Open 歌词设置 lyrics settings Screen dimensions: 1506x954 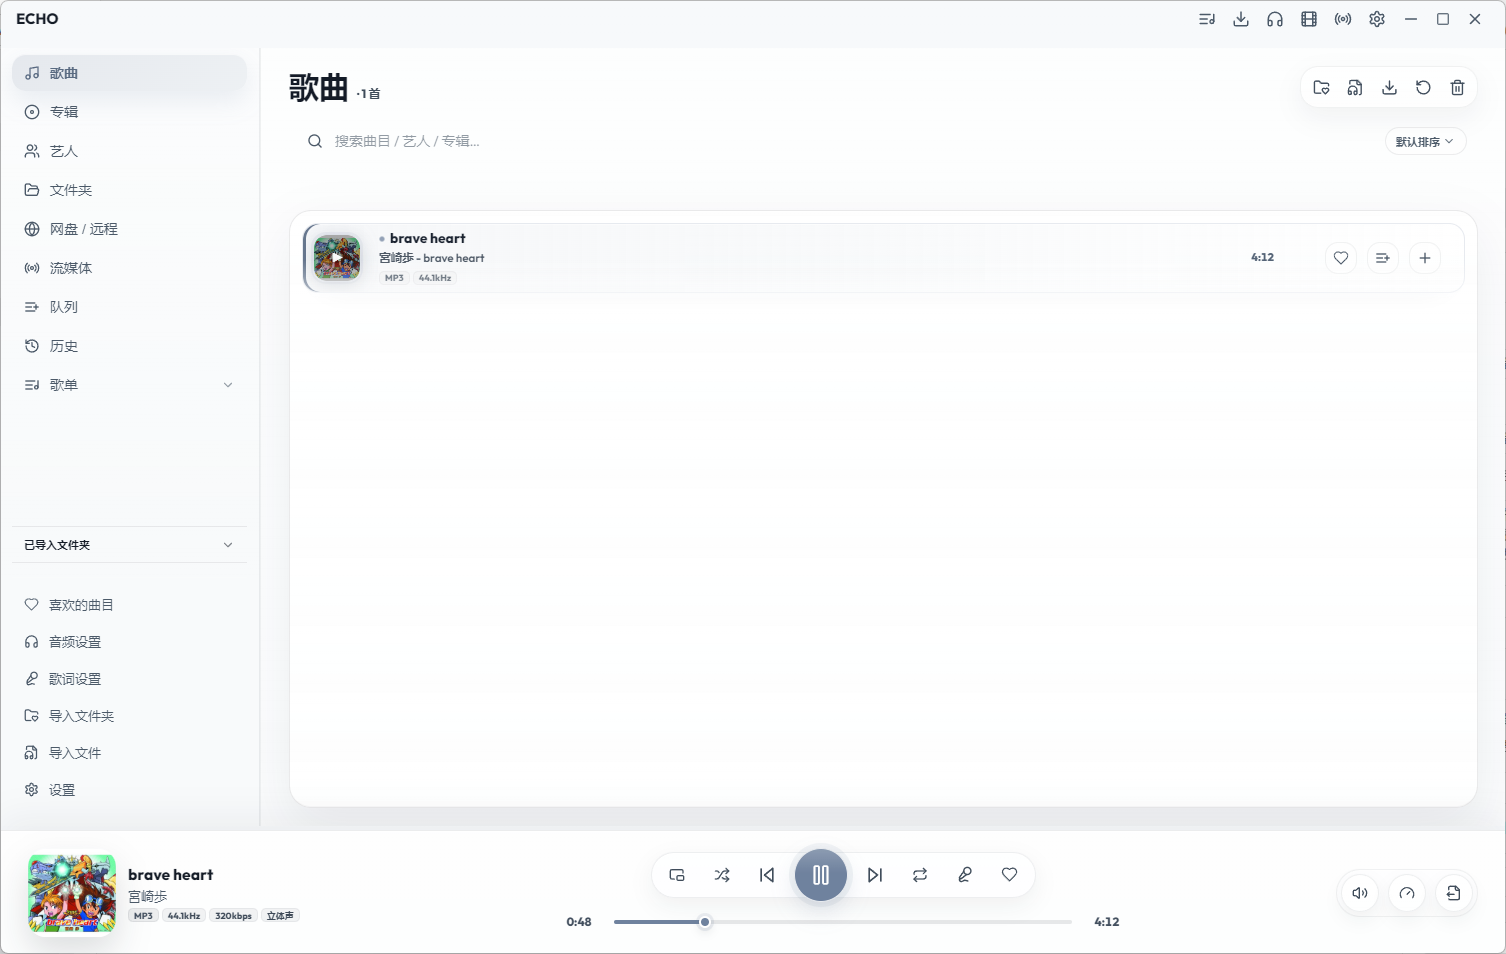tap(130, 679)
